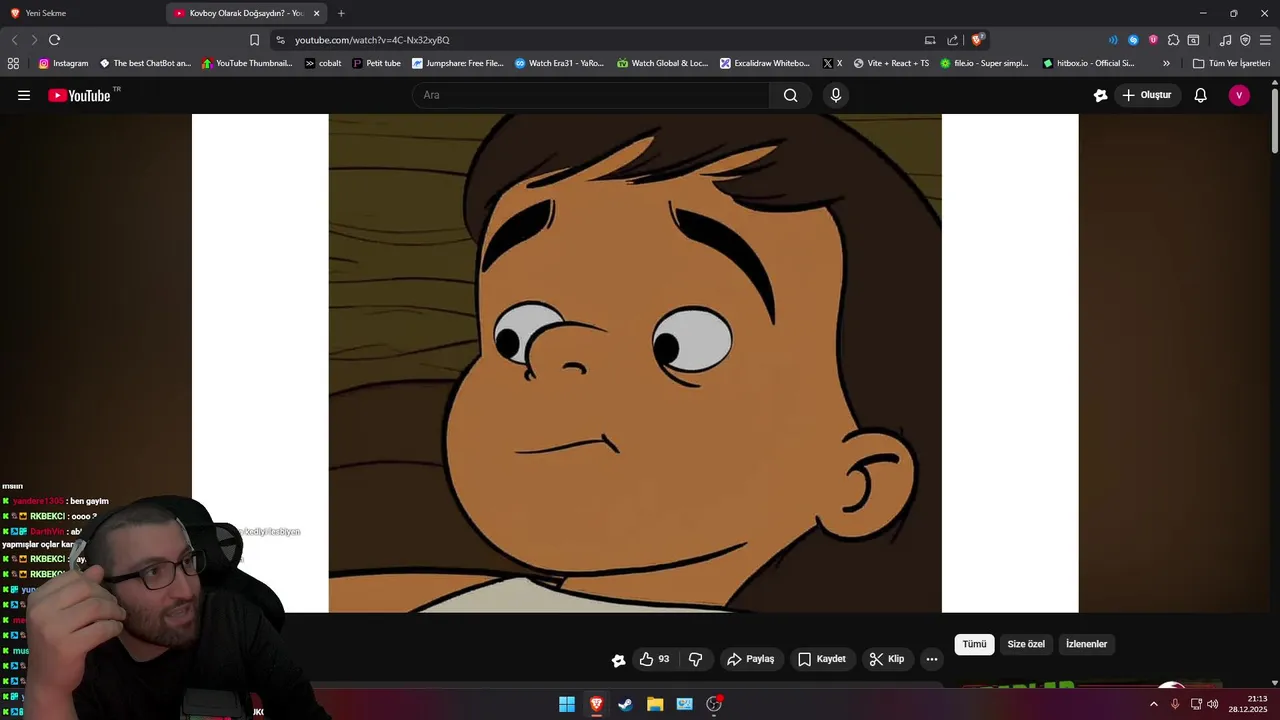Open the apps grid in bookmarks bar

[13, 63]
